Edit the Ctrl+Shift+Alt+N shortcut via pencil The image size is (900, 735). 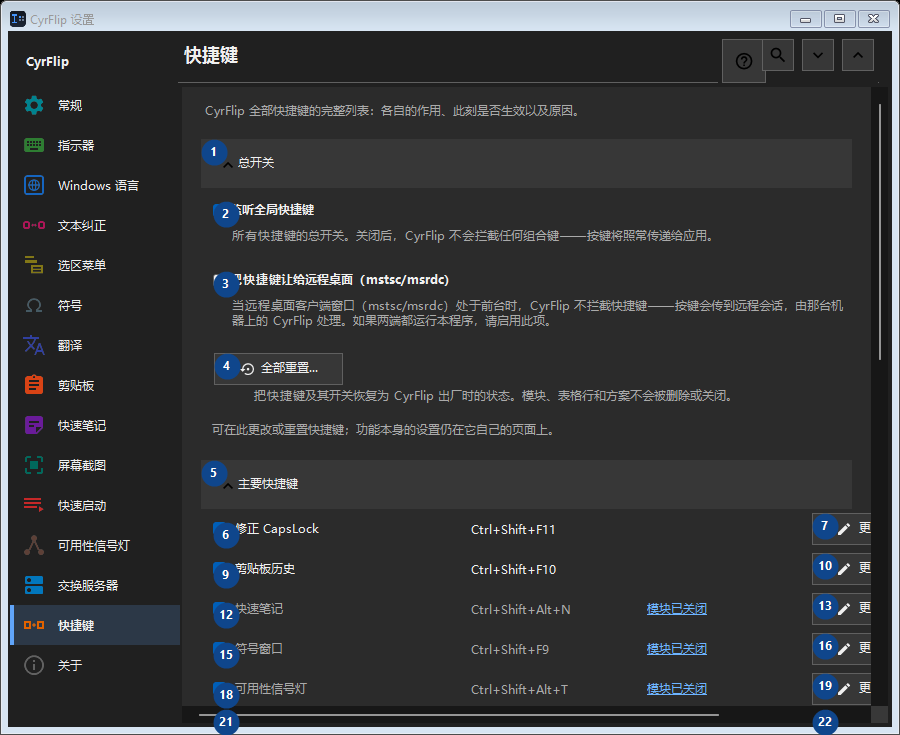tap(844, 609)
